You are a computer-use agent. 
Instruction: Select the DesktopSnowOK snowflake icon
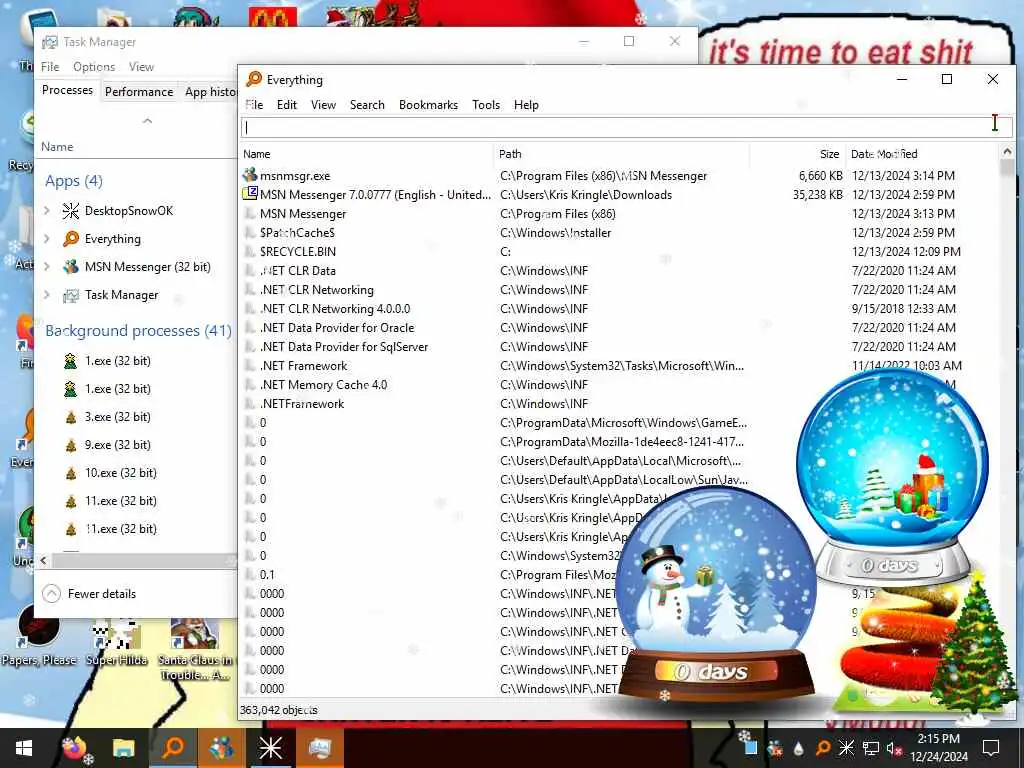pos(71,210)
